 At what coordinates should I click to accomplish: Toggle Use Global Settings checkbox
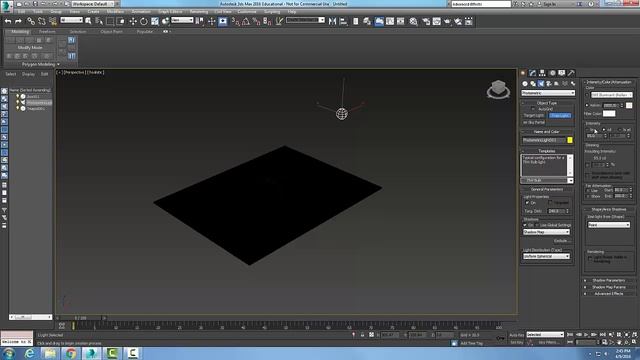pyautogui.click(x=537, y=225)
